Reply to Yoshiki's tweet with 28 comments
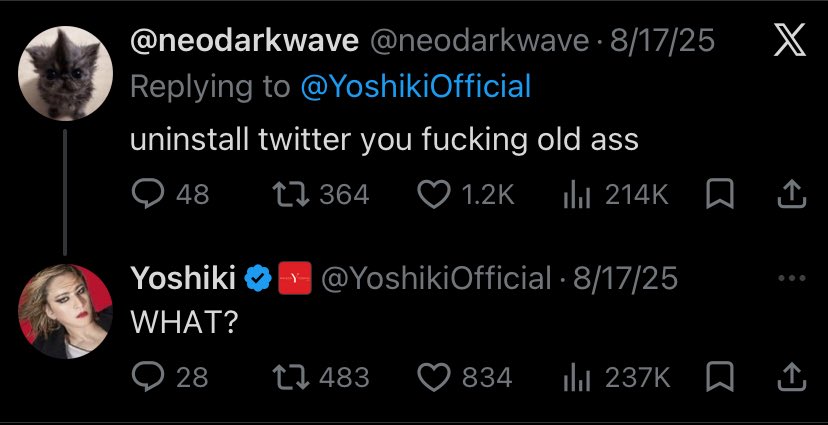The width and height of the screenshot is (828, 425). [x=170, y=377]
